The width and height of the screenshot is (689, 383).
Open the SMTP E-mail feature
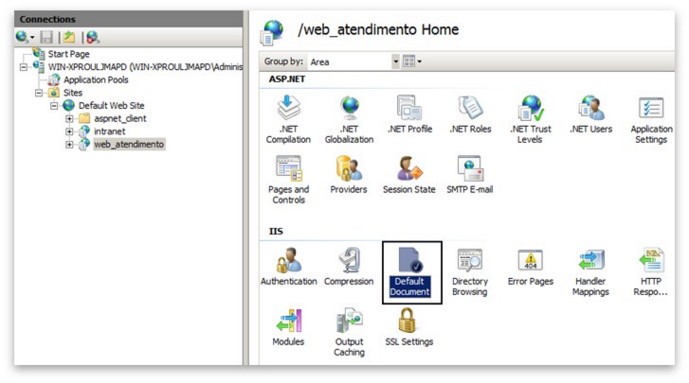[470, 174]
